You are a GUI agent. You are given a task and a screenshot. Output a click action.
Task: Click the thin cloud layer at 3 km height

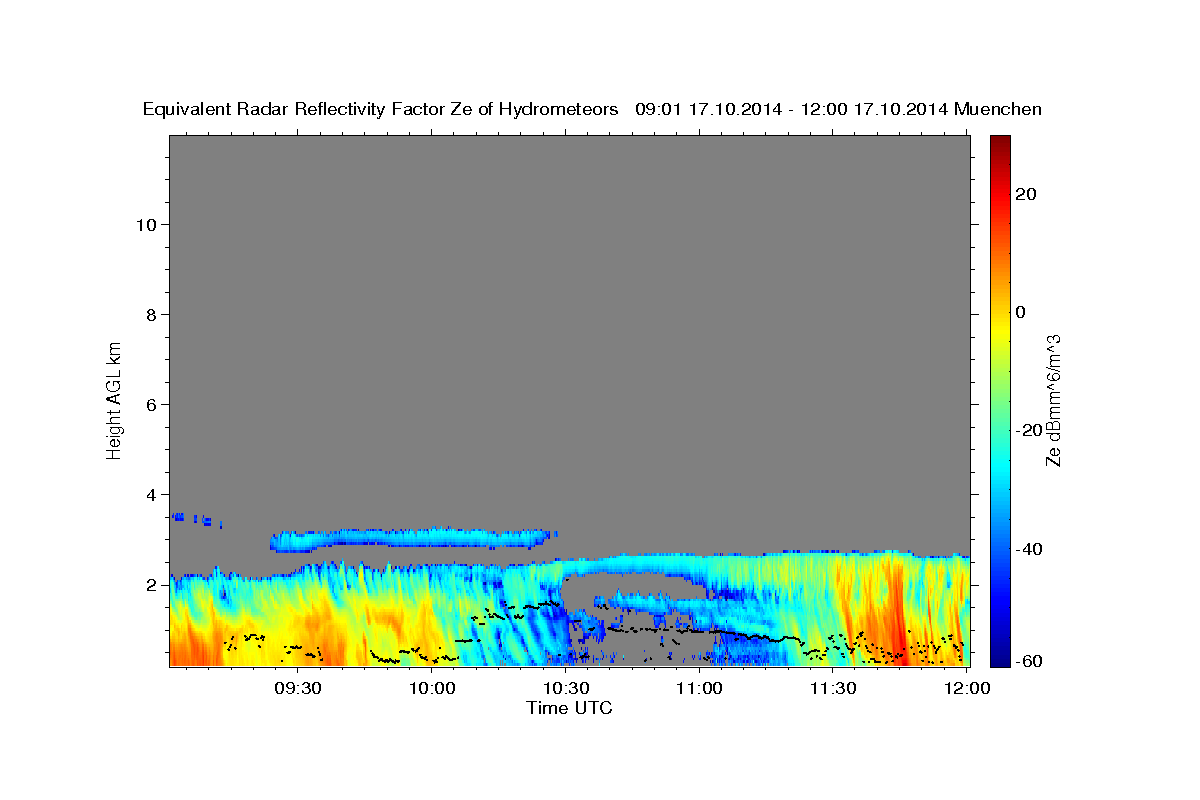[413, 540]
